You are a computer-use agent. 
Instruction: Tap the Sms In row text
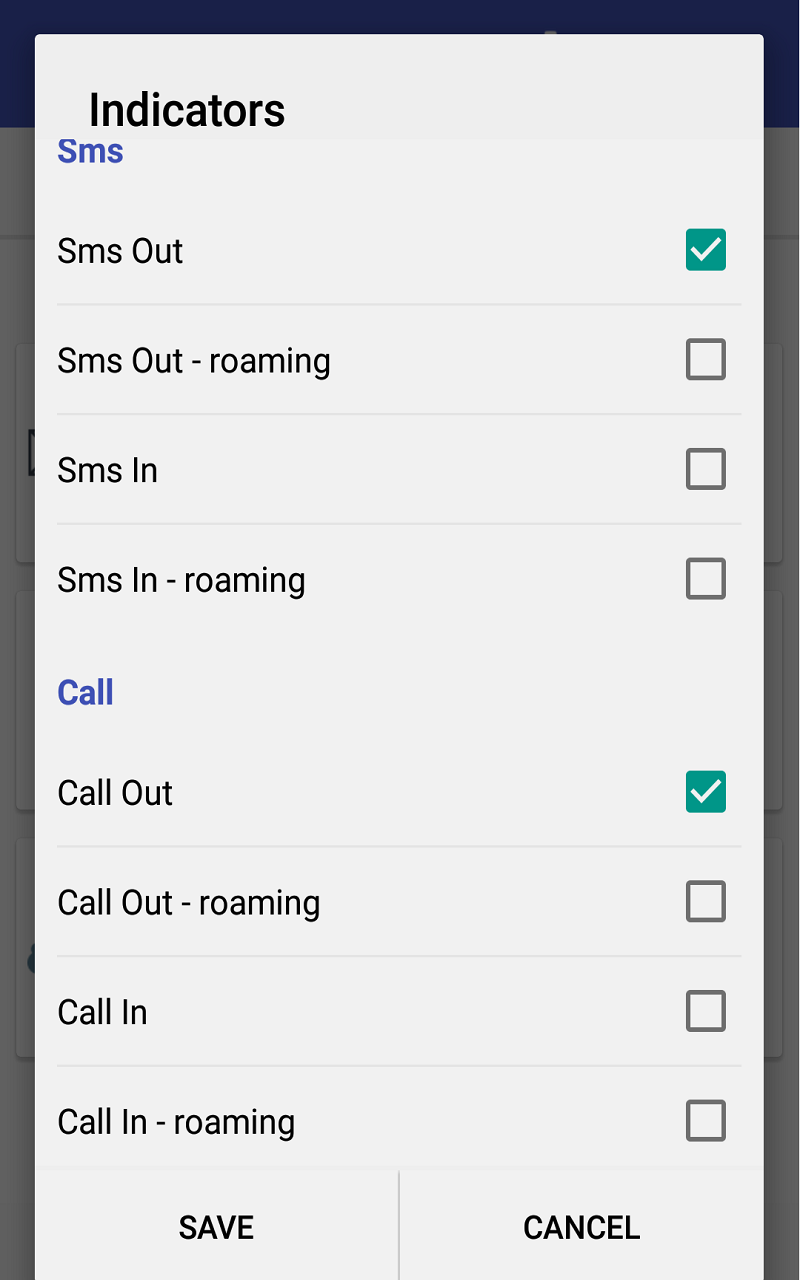(107, 470)
